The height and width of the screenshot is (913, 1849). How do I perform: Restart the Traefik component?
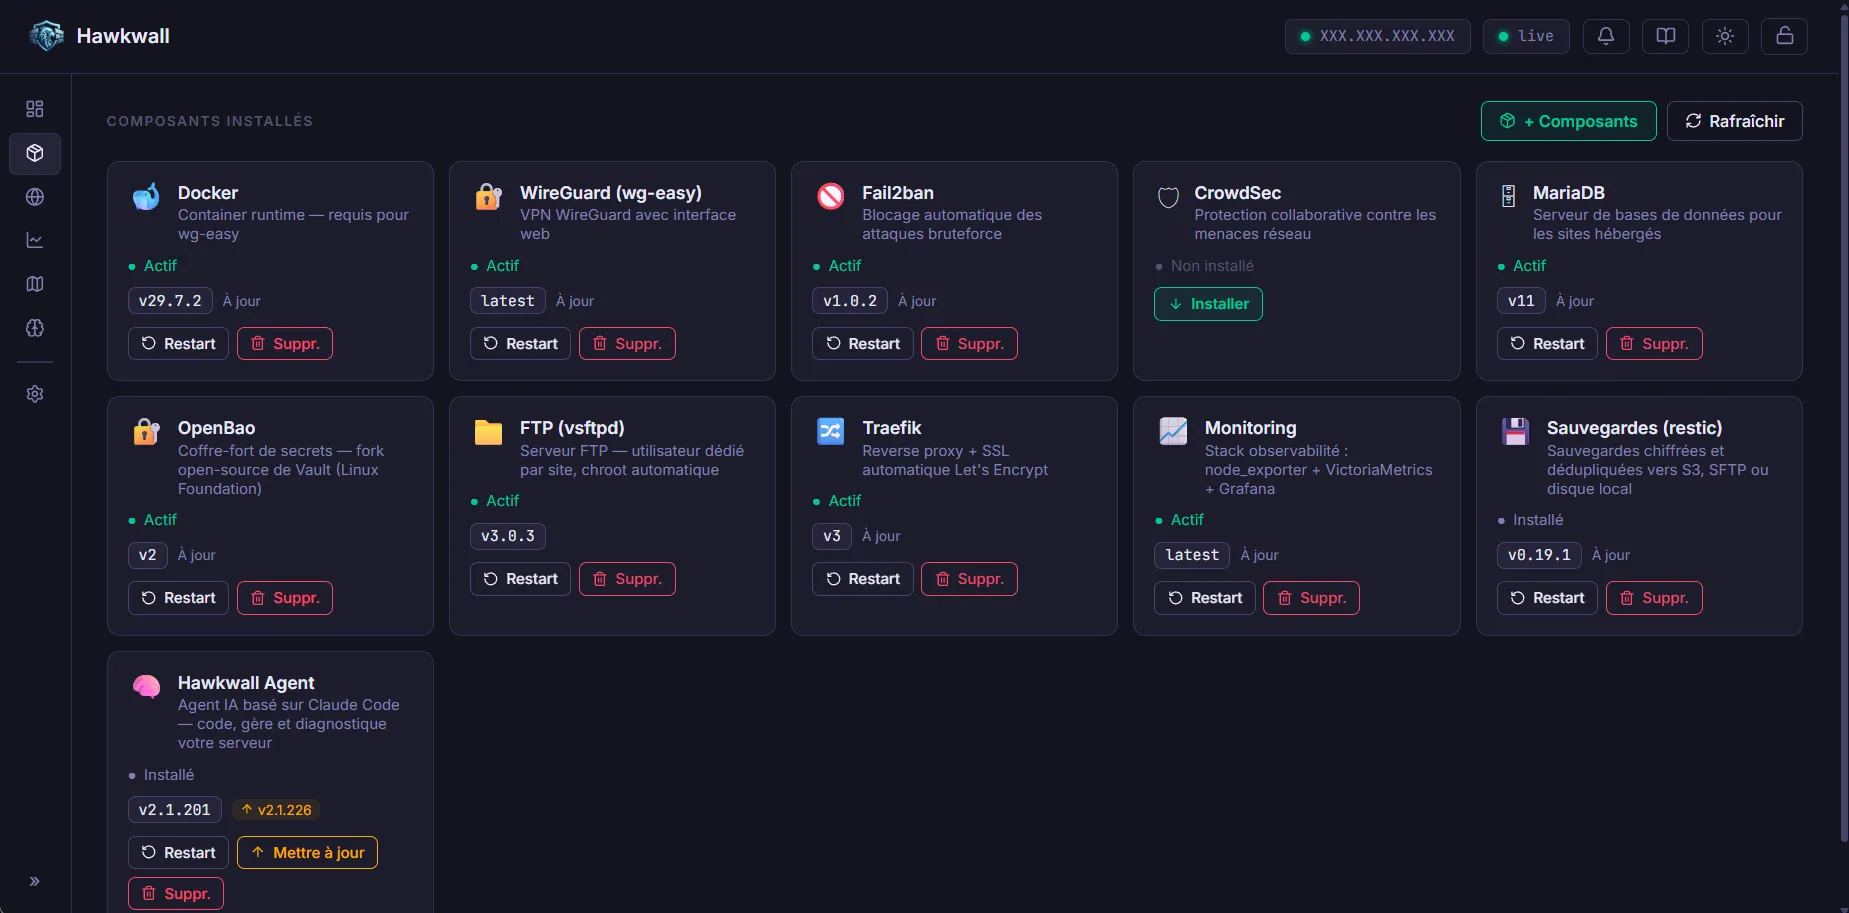coord(862,579)
